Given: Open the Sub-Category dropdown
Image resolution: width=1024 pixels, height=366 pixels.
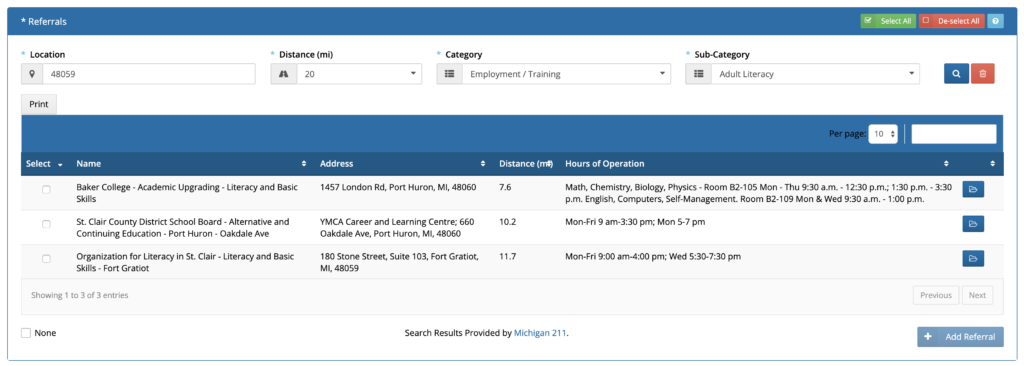Looking at the screenshot, I should (x=815, y=74).
